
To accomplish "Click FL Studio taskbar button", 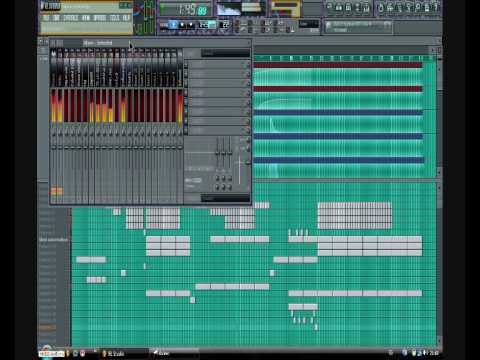I will pyautogui.click(x=125, y=353).
